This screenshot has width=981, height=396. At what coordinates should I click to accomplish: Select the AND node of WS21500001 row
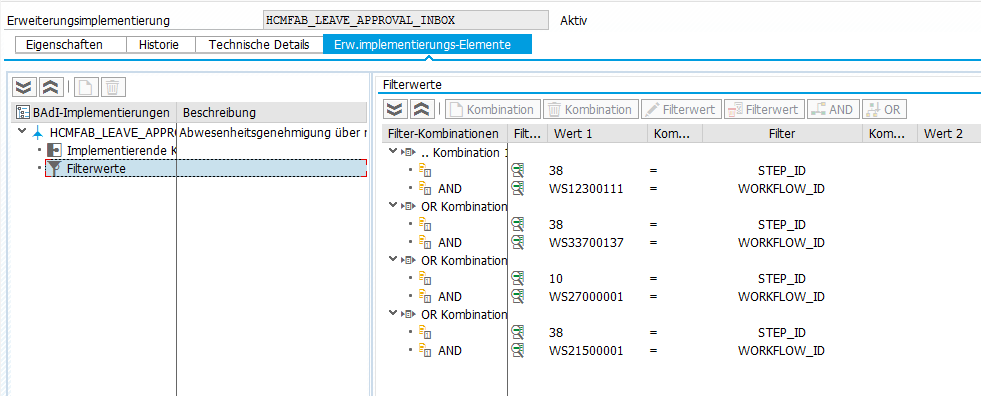tap(450, 351)
